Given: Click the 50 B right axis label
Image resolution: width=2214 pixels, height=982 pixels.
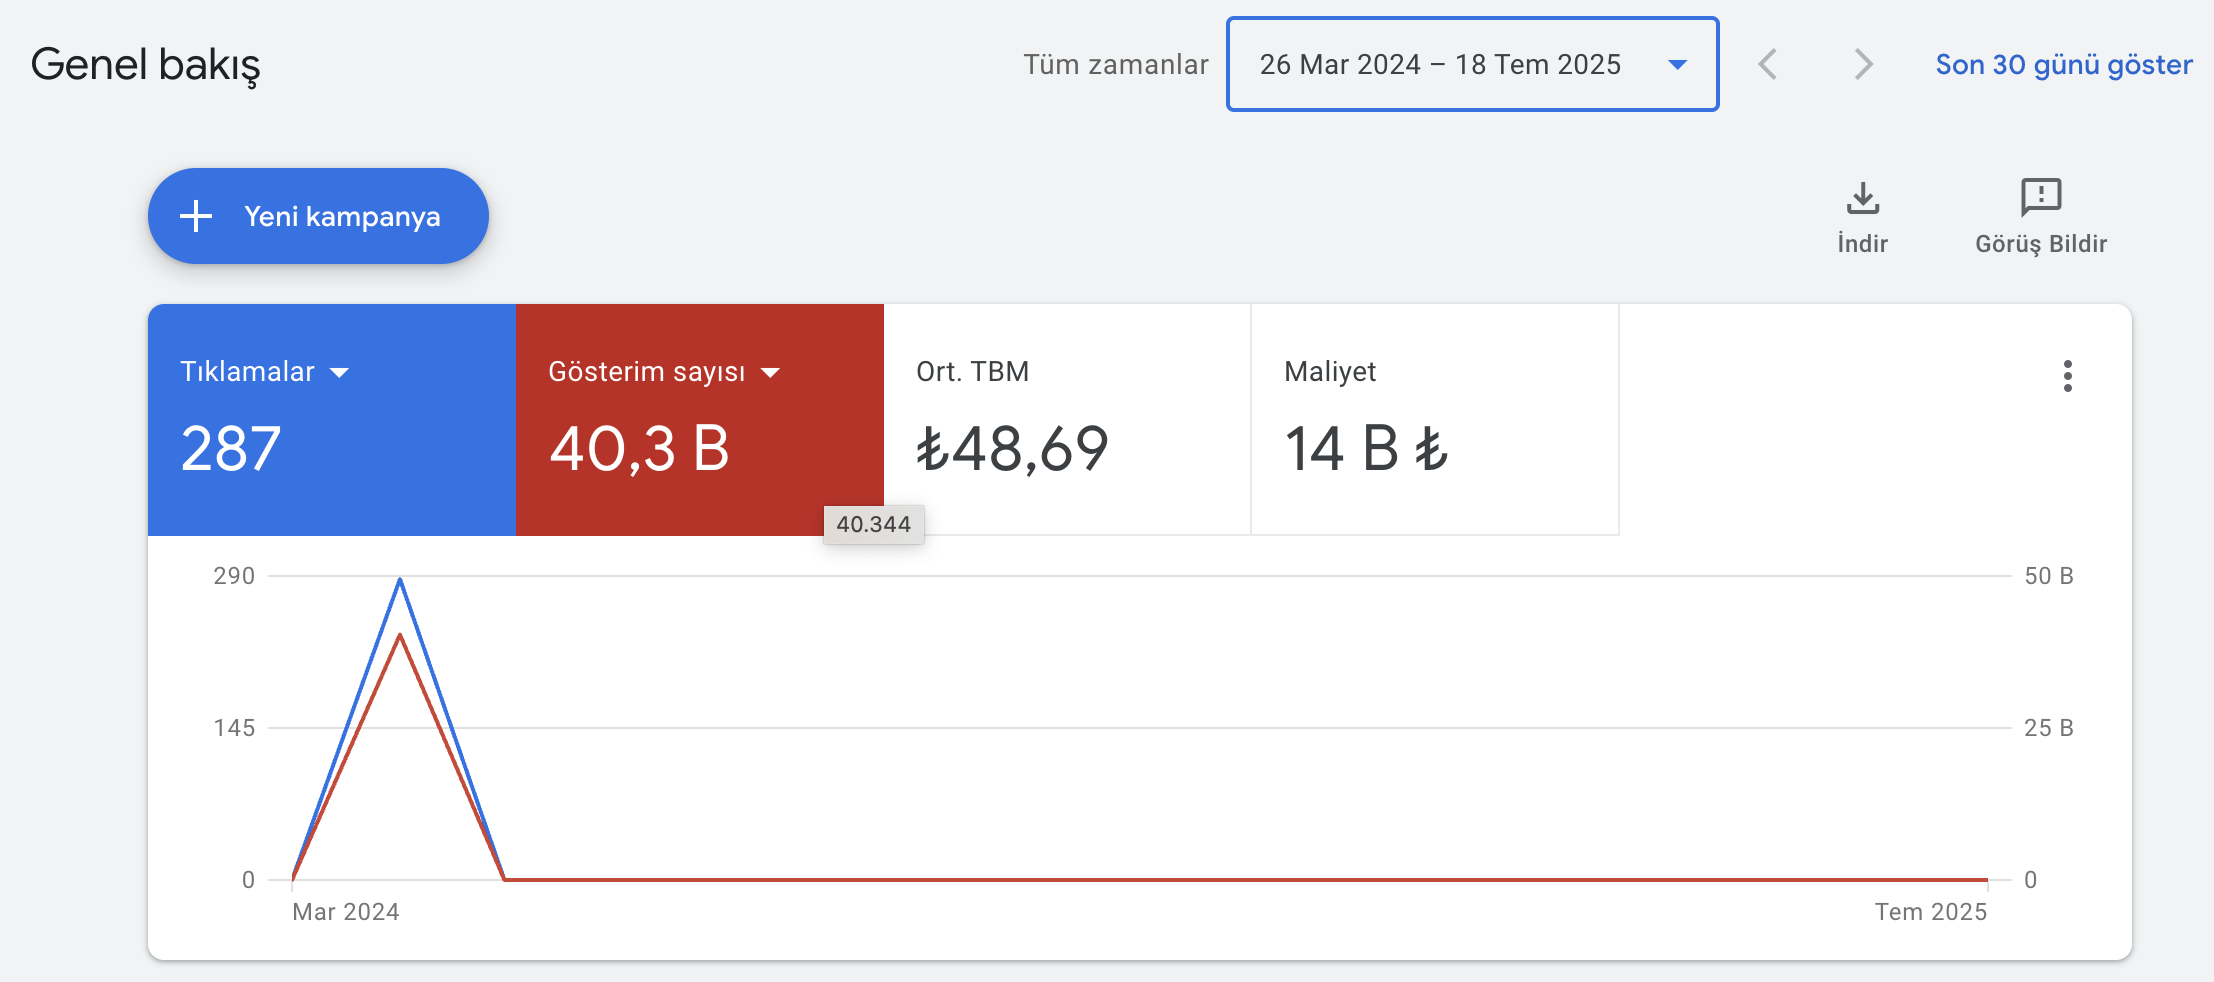Looking at the screenshot, I should click(x=2049, y=576).
